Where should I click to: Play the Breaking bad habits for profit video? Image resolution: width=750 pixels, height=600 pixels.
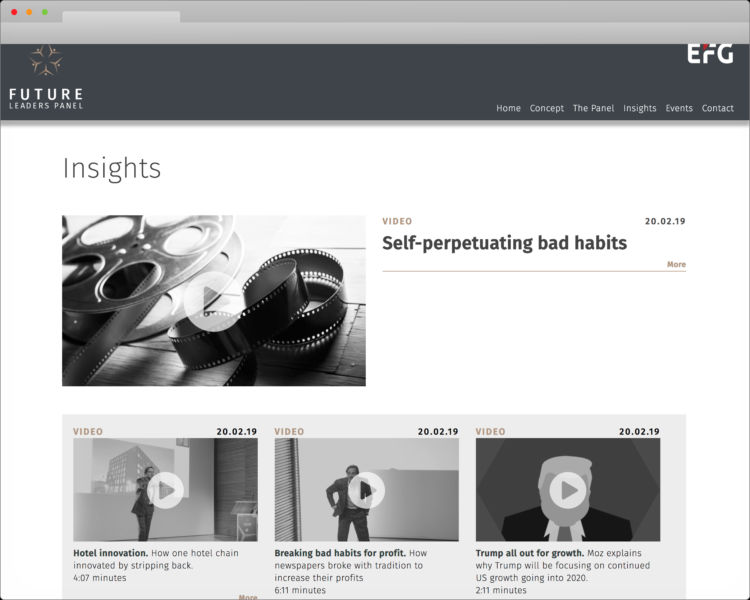pos(366,490)
